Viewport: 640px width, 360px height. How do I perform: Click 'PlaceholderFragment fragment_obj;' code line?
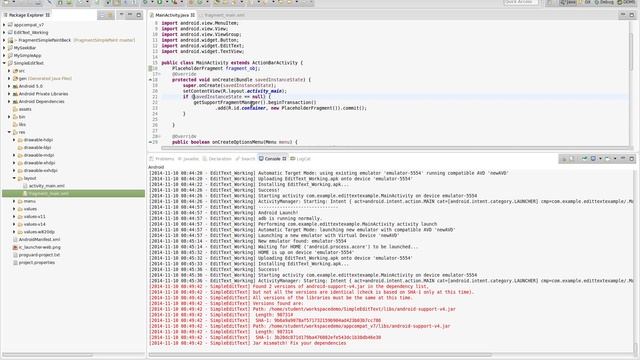[x=216, y=69]
